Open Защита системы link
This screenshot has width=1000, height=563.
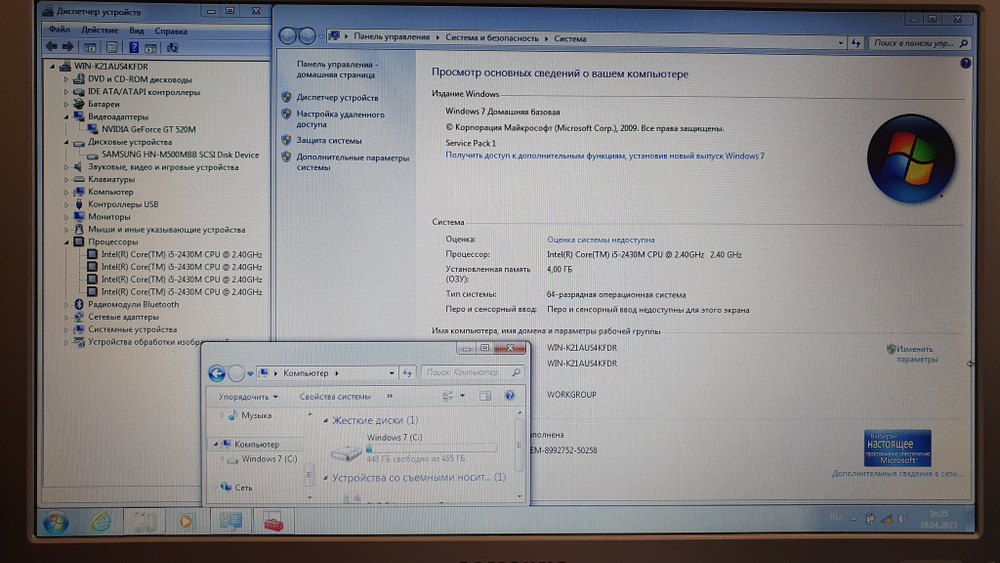click(x=329, y=140)
